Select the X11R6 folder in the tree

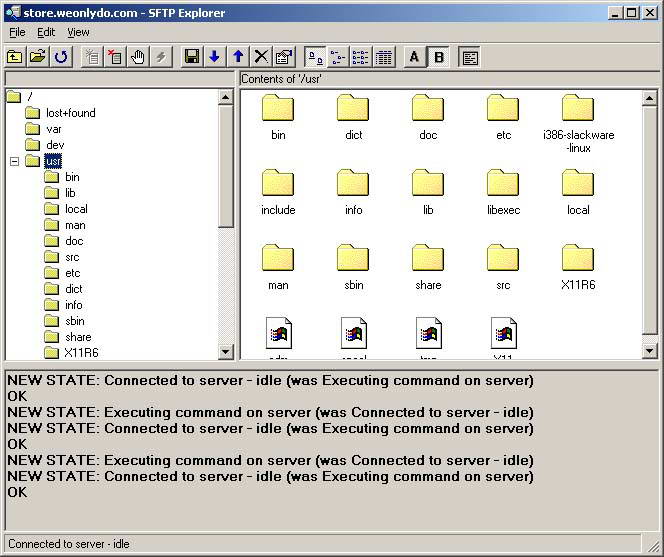point(81,353)
